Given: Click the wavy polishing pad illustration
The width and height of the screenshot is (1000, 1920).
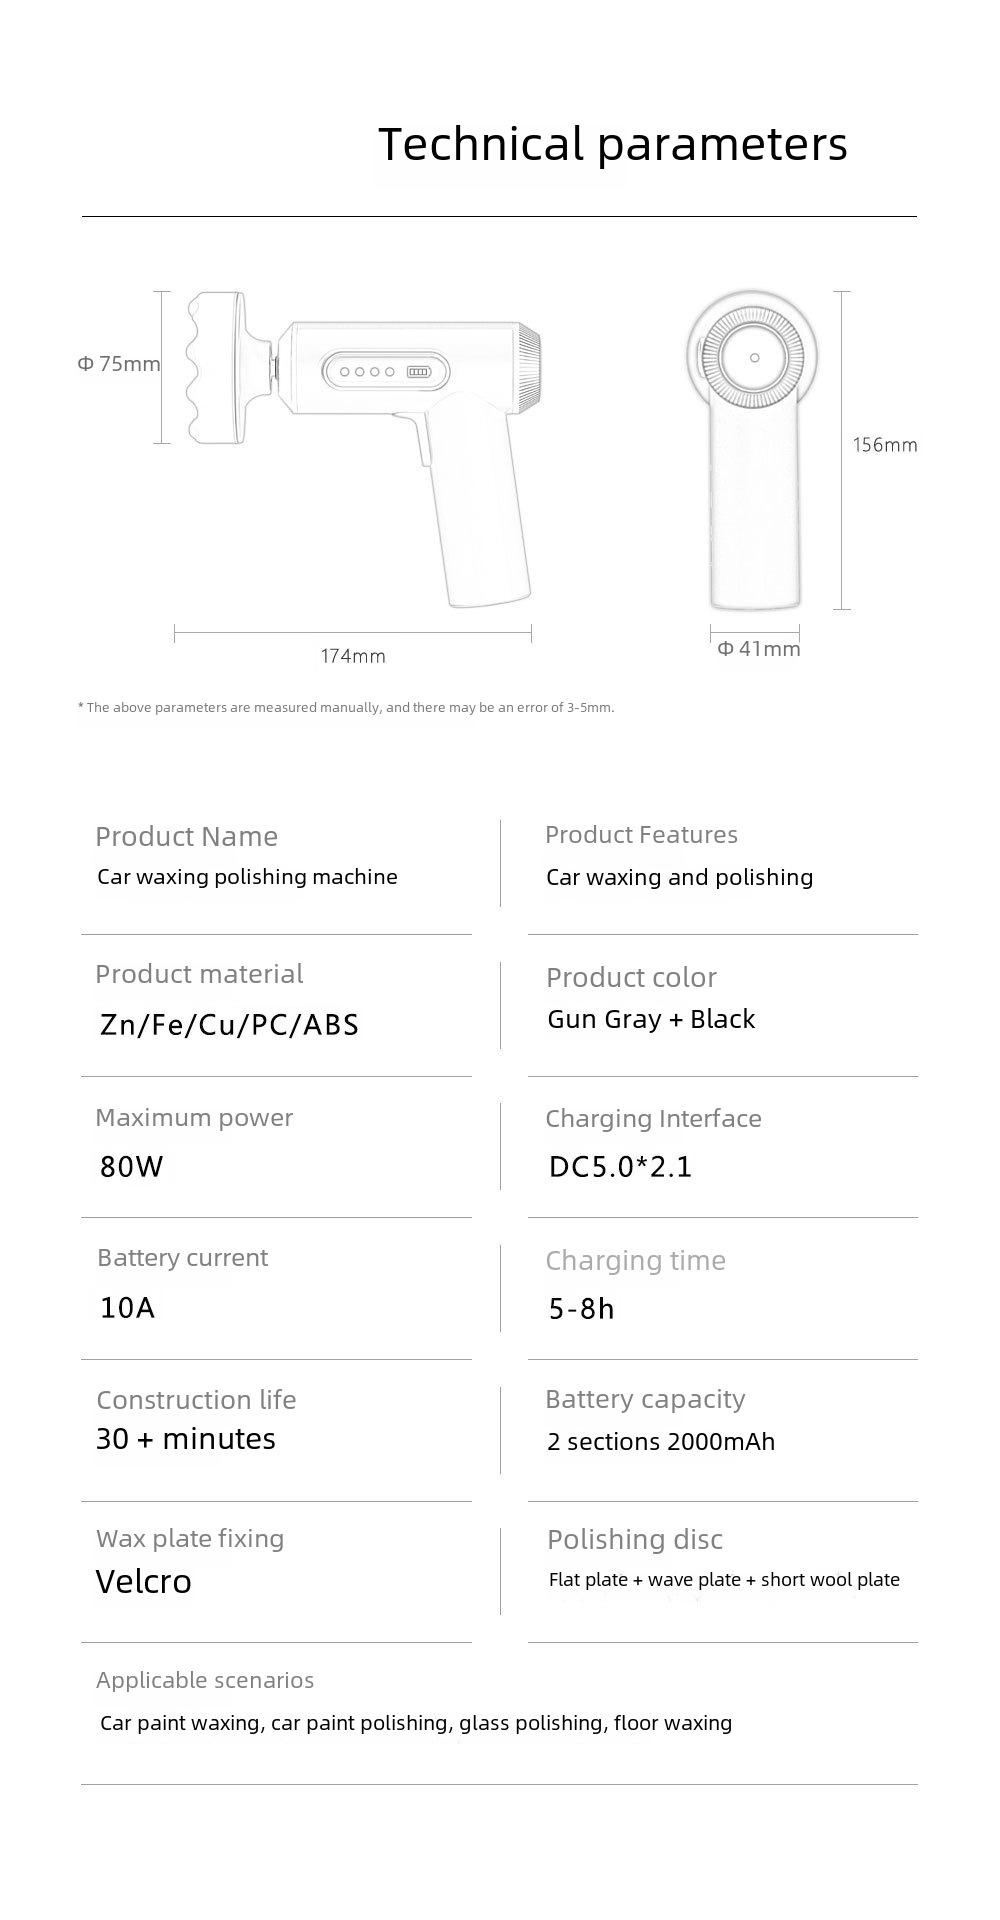Looking at the screenshot, I should click(216, 367).
